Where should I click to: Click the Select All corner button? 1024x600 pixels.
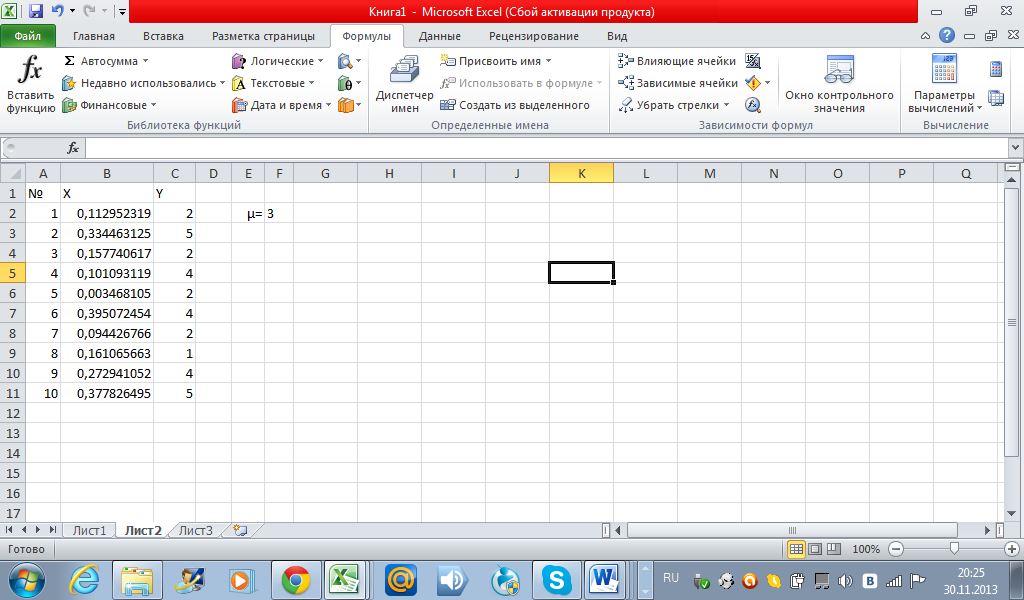12,173
